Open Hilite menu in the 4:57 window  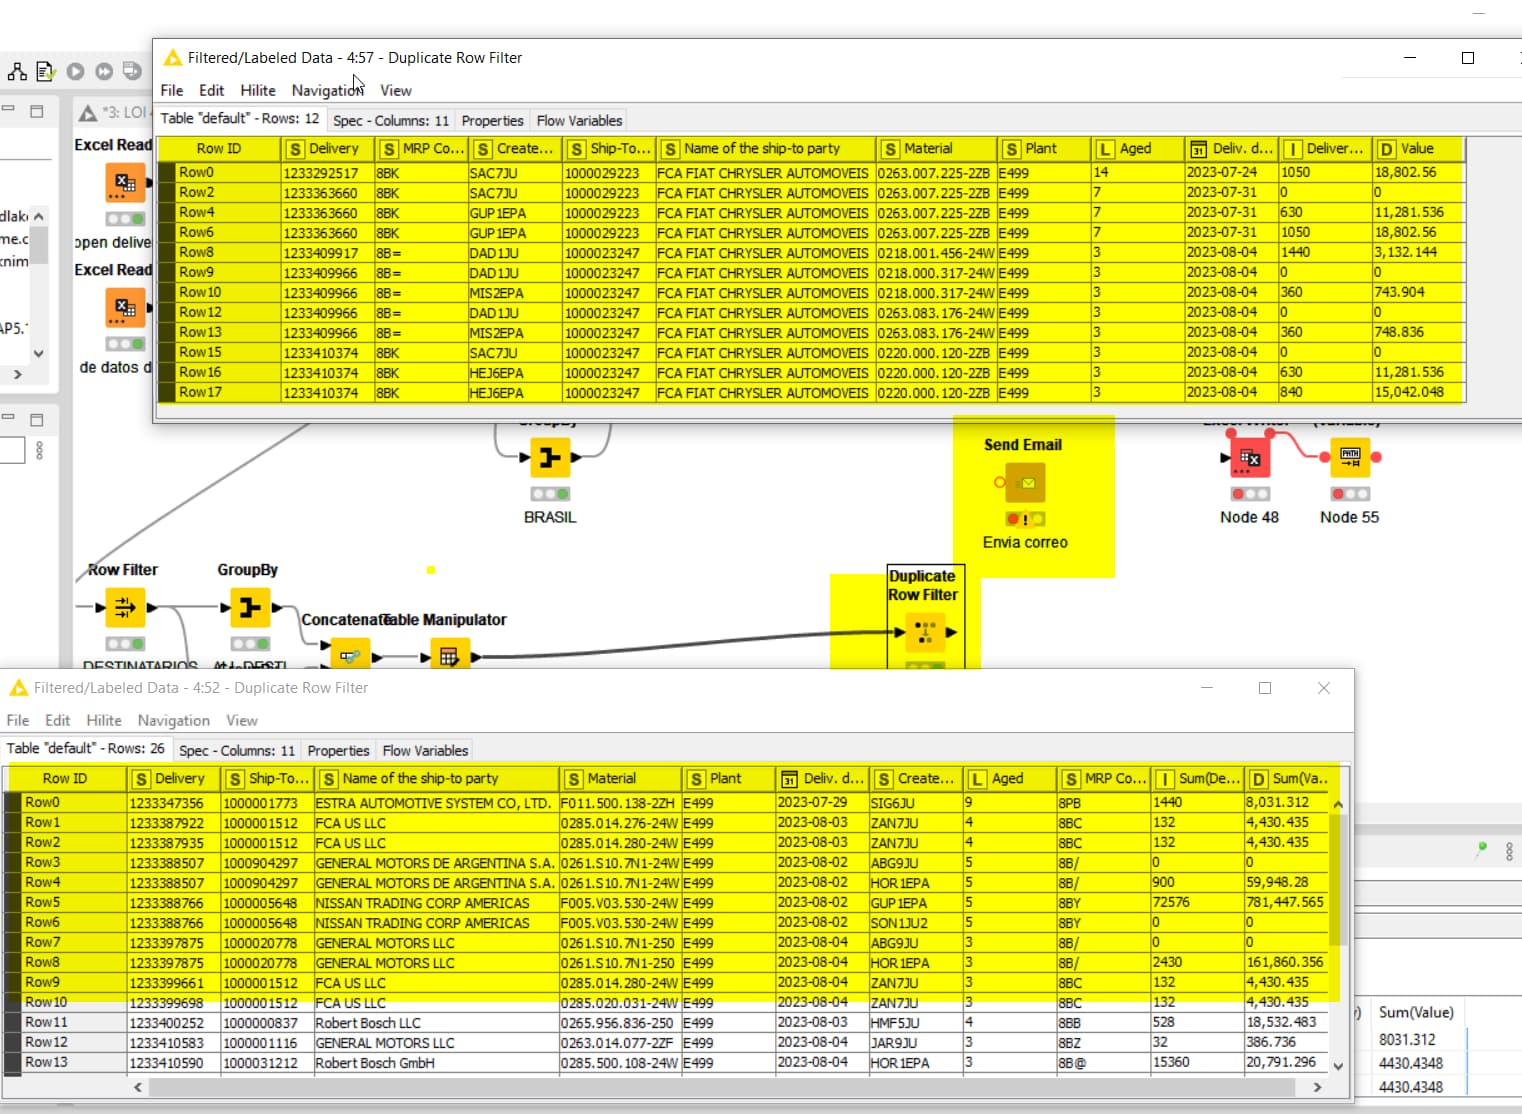pyautogui.click(x=258, y=90)
